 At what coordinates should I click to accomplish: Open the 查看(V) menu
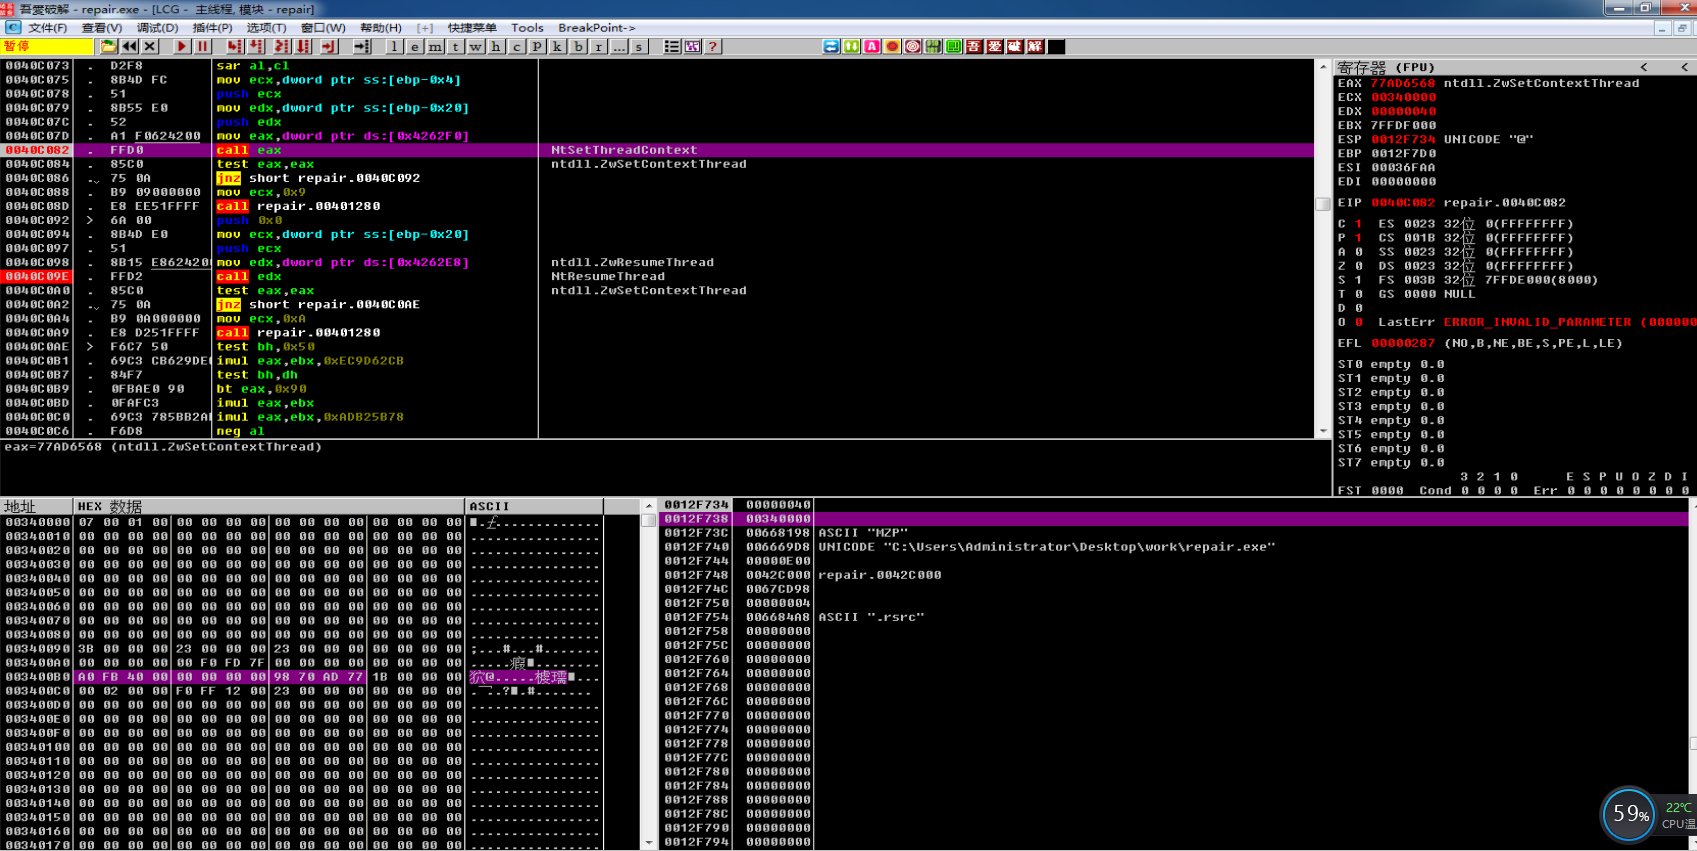[102, 28]
